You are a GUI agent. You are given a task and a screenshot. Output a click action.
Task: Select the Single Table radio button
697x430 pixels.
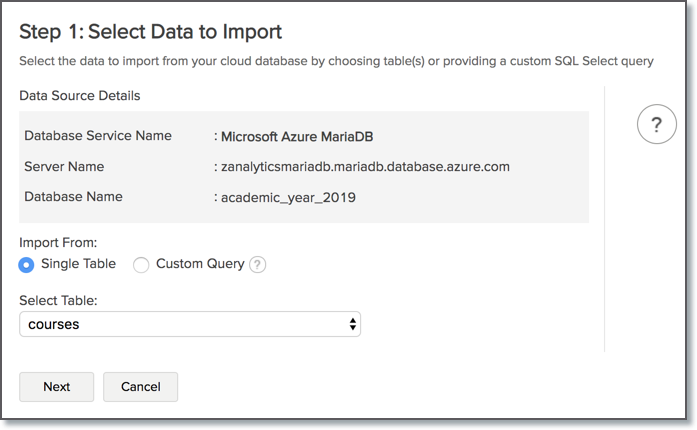(x=27, y=265)
